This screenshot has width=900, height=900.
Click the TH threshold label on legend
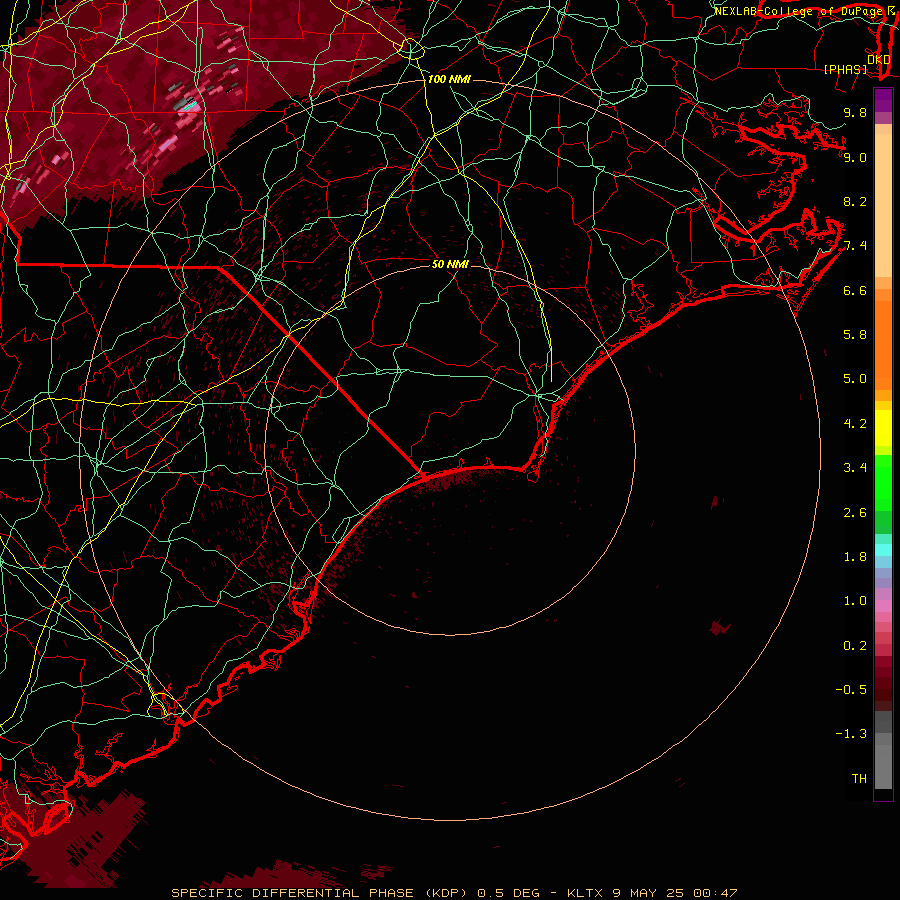point(859,779)
